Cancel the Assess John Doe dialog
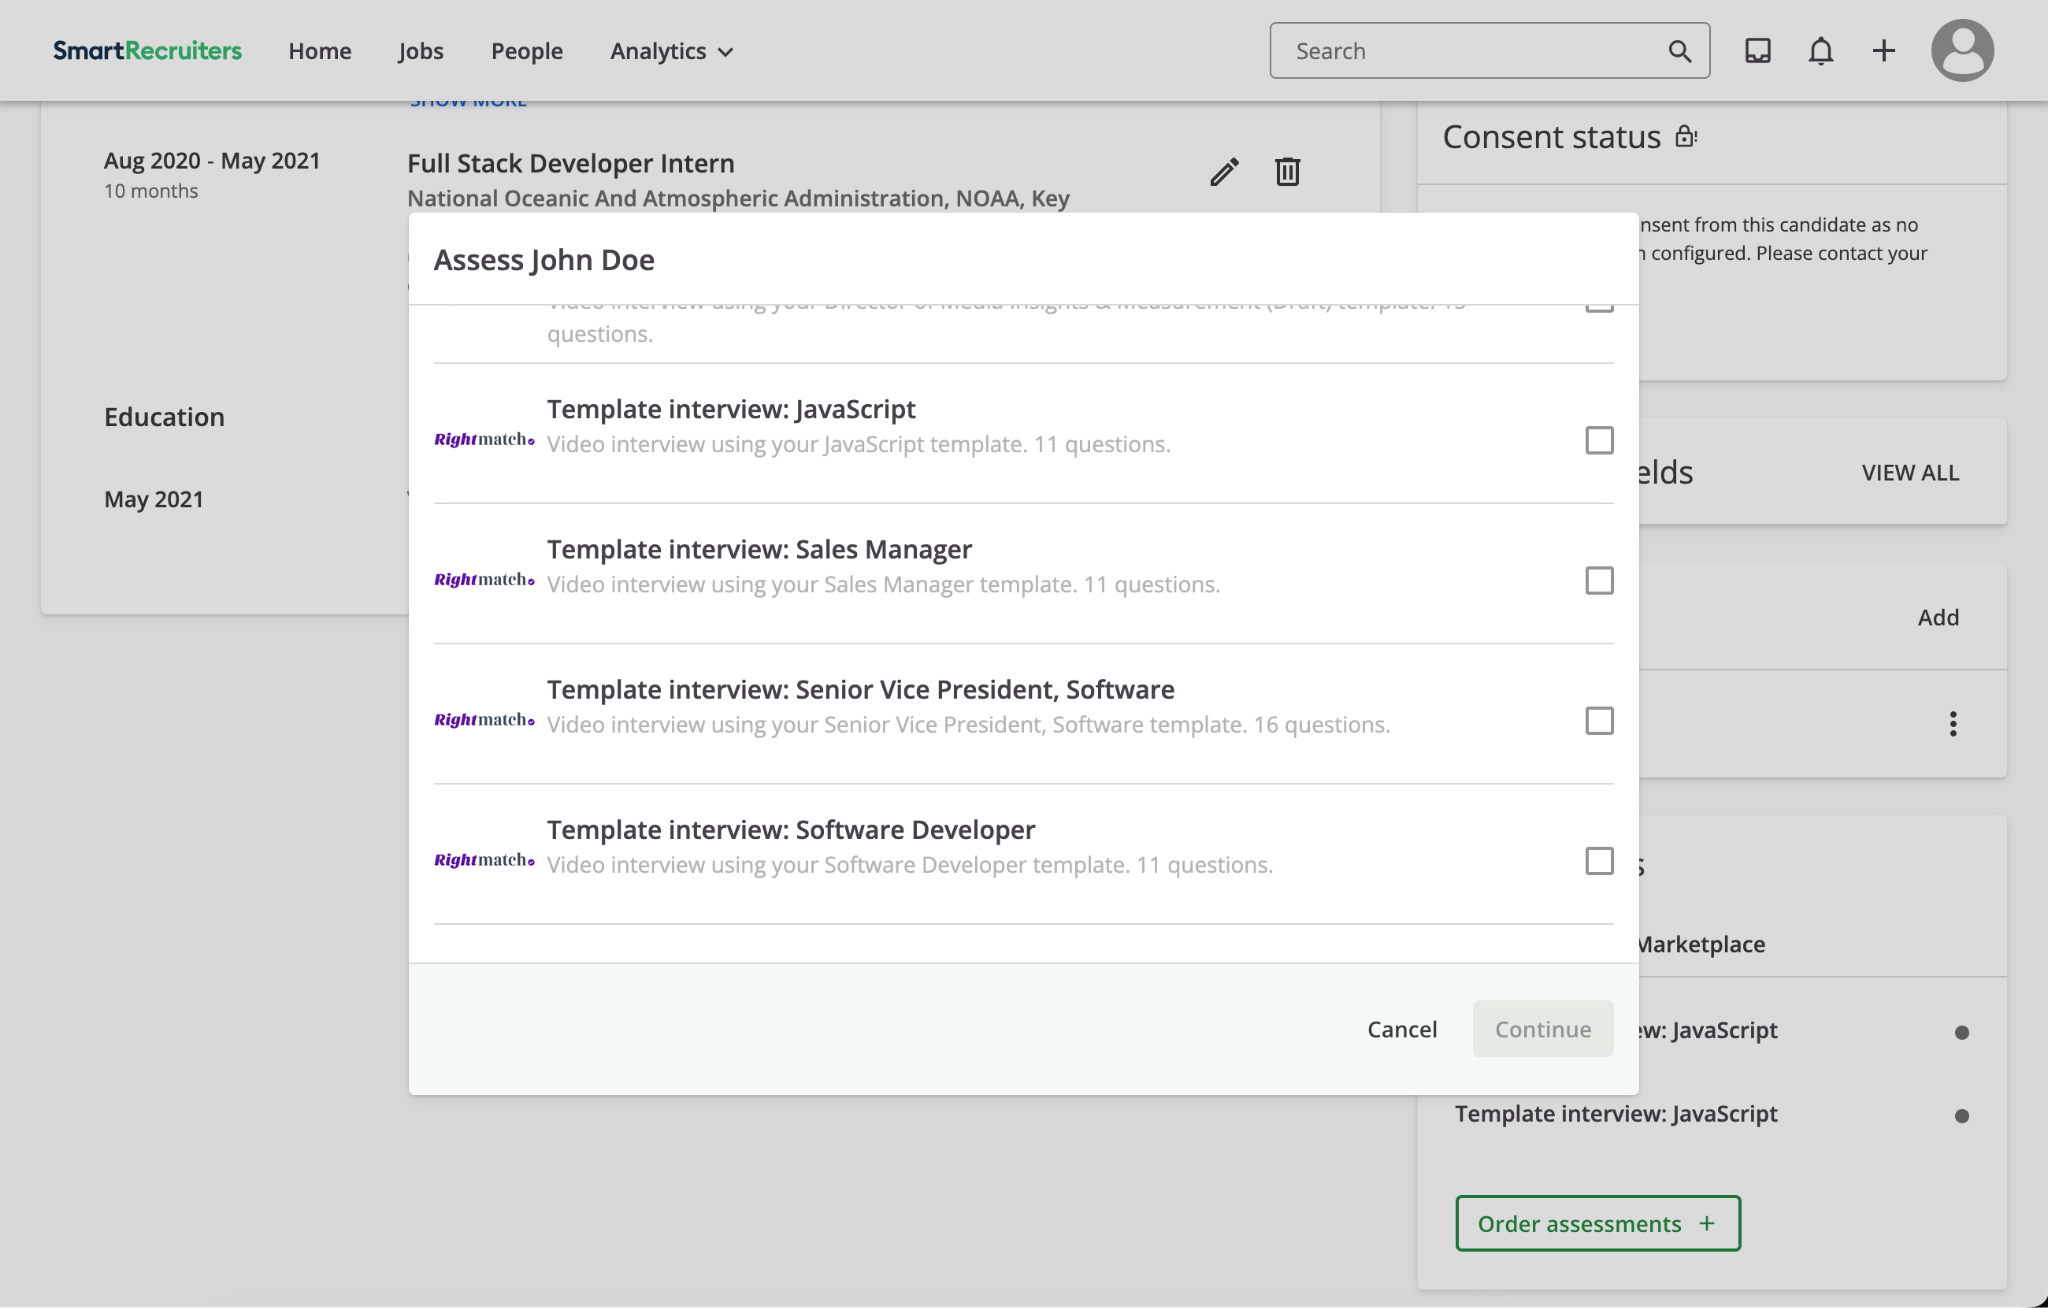Image resolution: width=2048 pixels, height=1308 pixels. coord(1402,1029)
